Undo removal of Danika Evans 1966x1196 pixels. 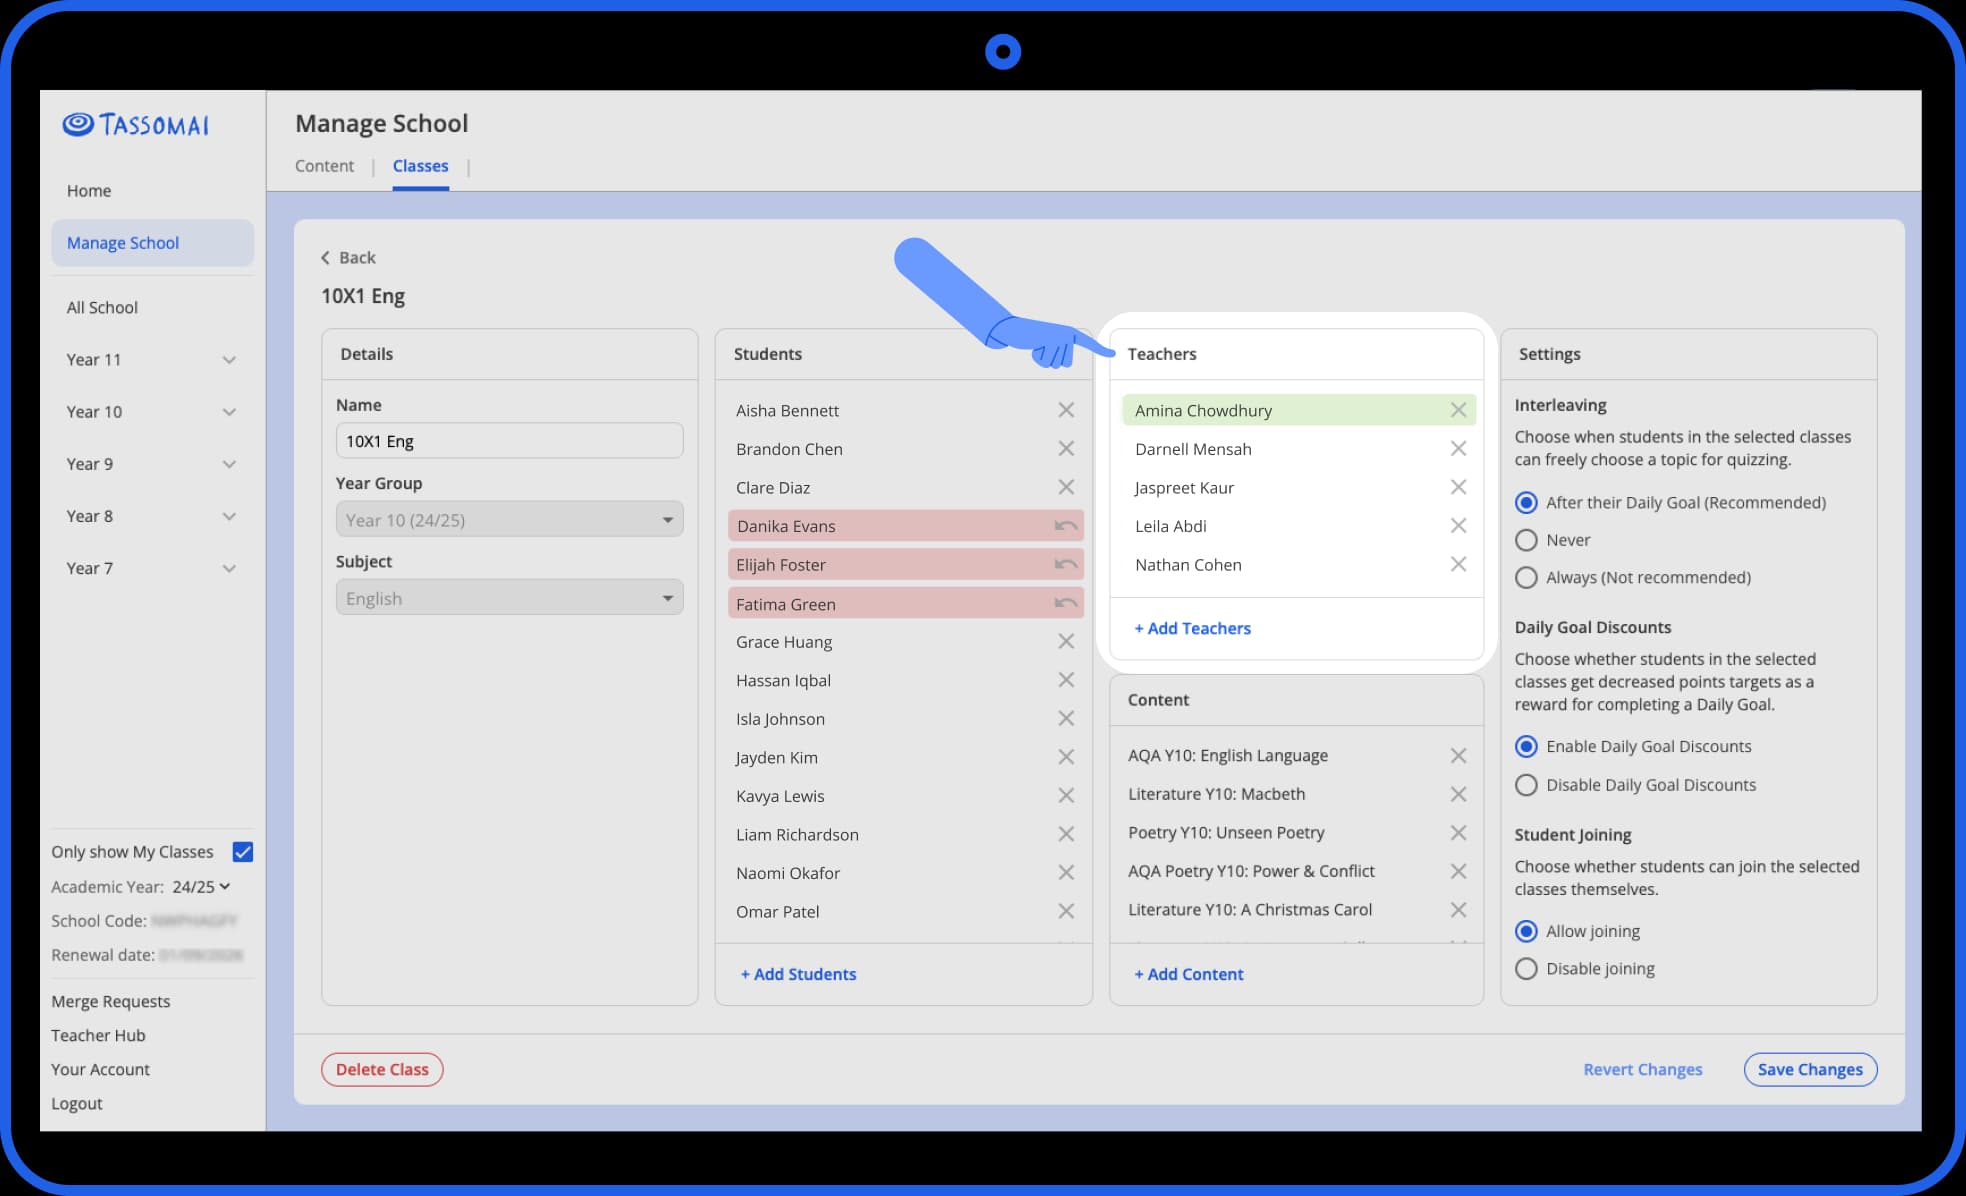click(x=1066, y=526)
